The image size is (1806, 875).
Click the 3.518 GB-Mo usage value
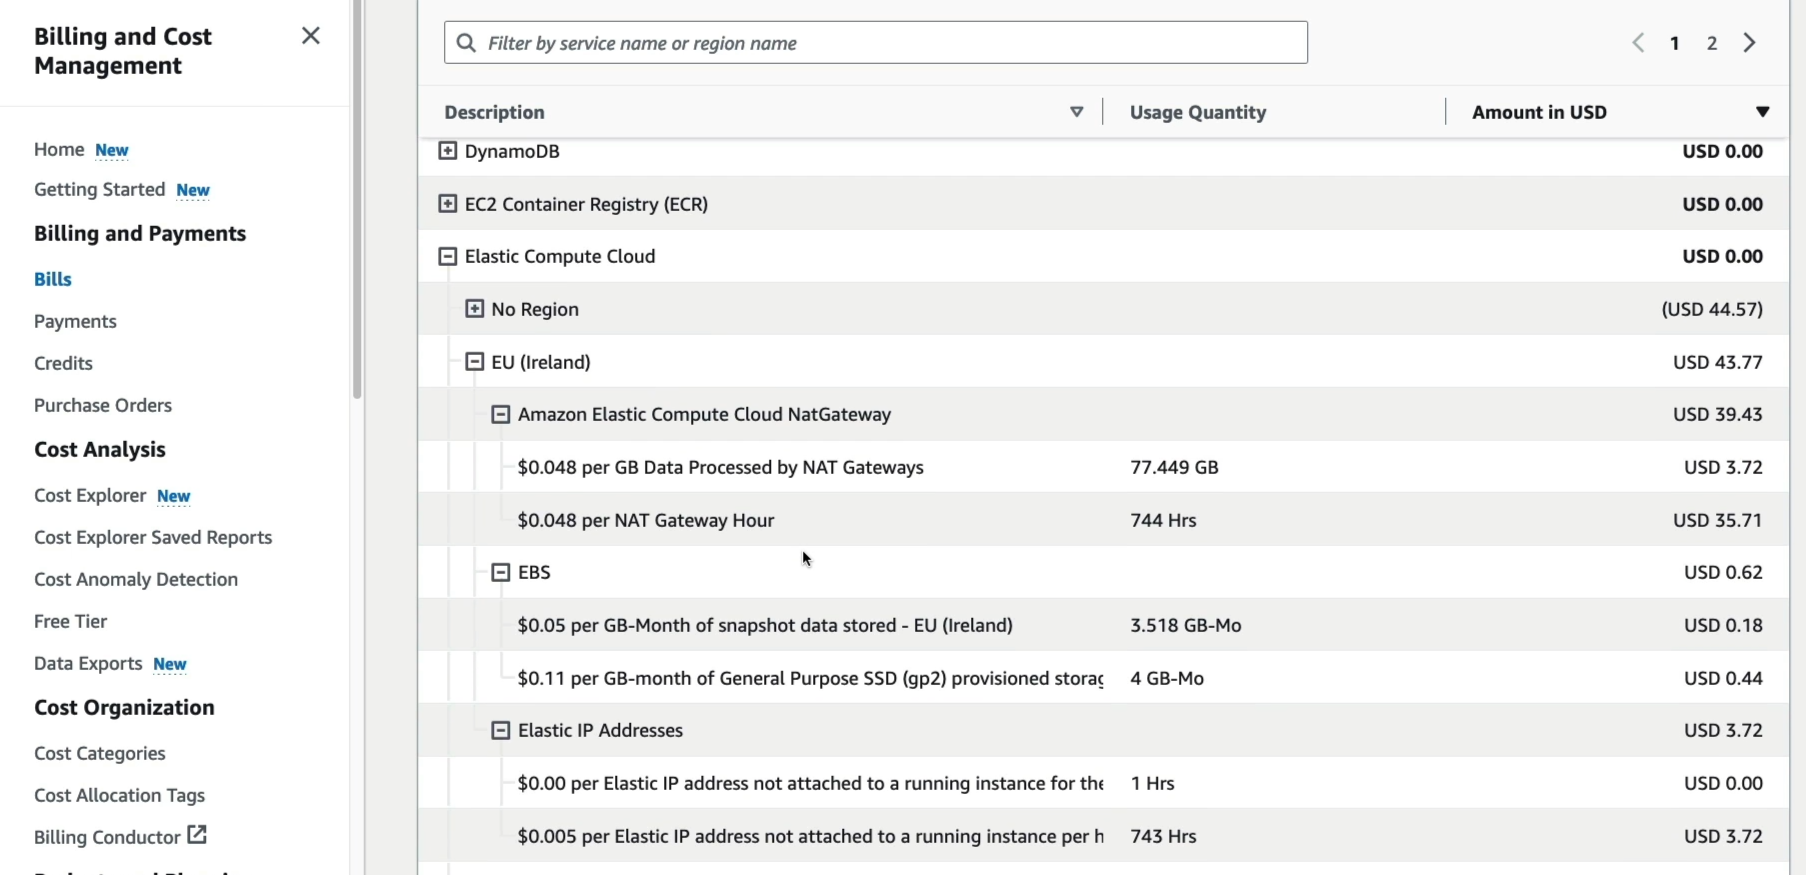[x=1186, y=625]
